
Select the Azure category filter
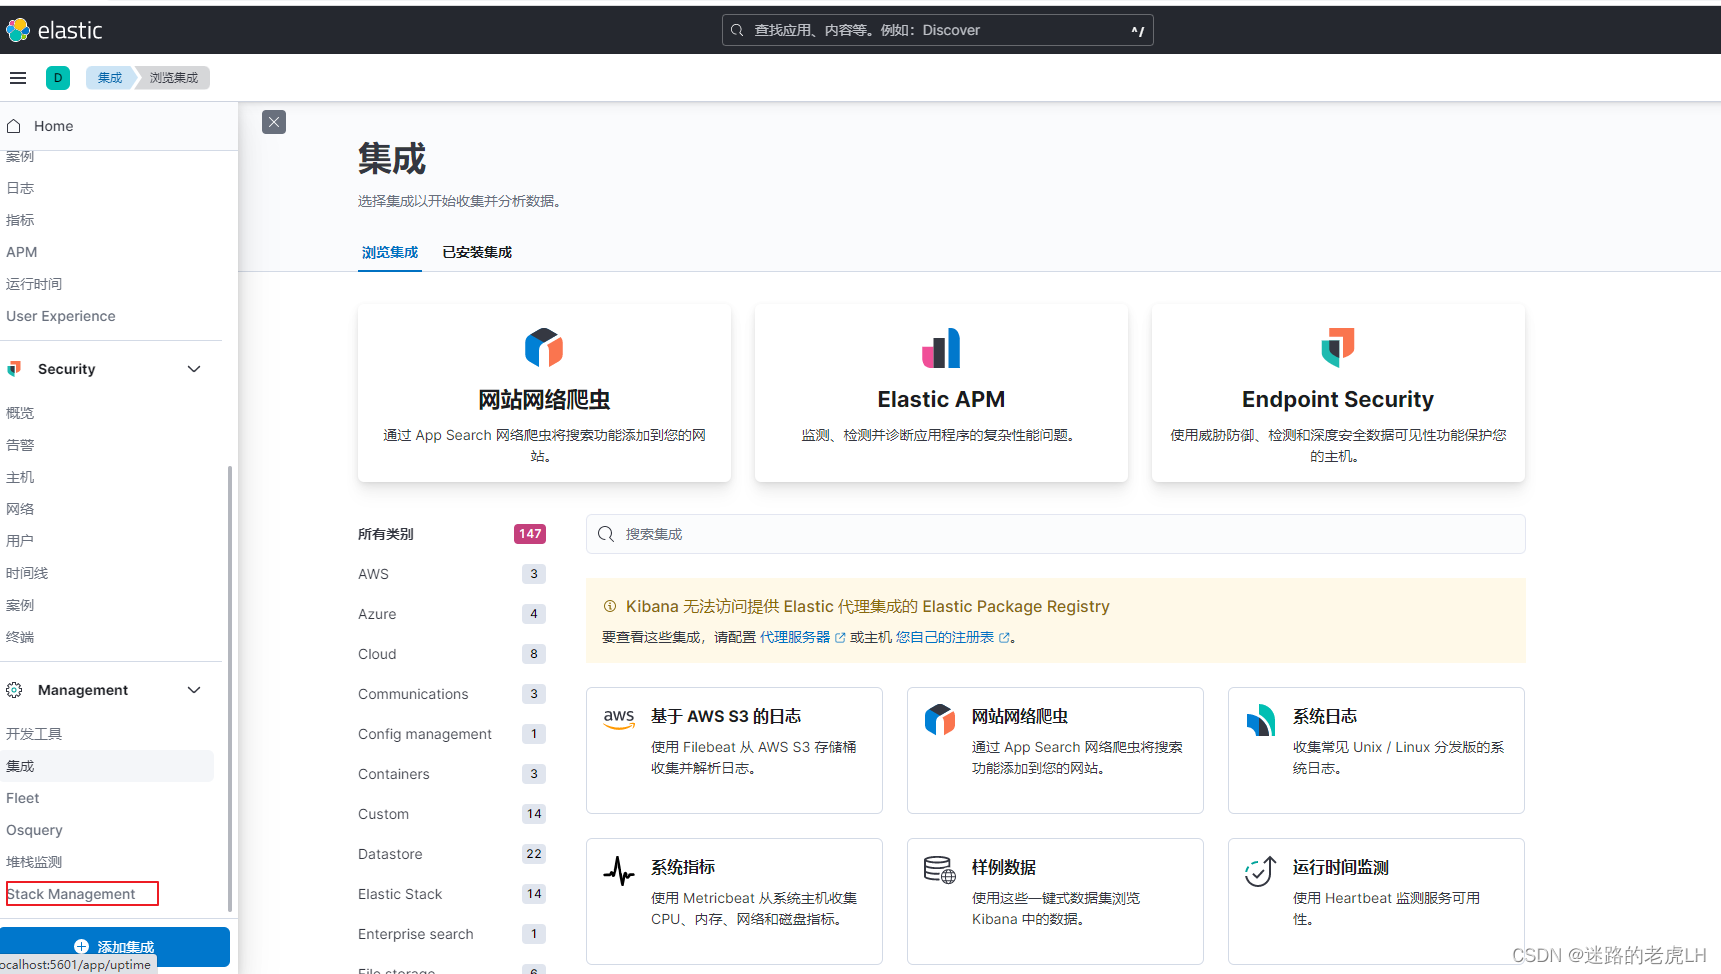377,613
